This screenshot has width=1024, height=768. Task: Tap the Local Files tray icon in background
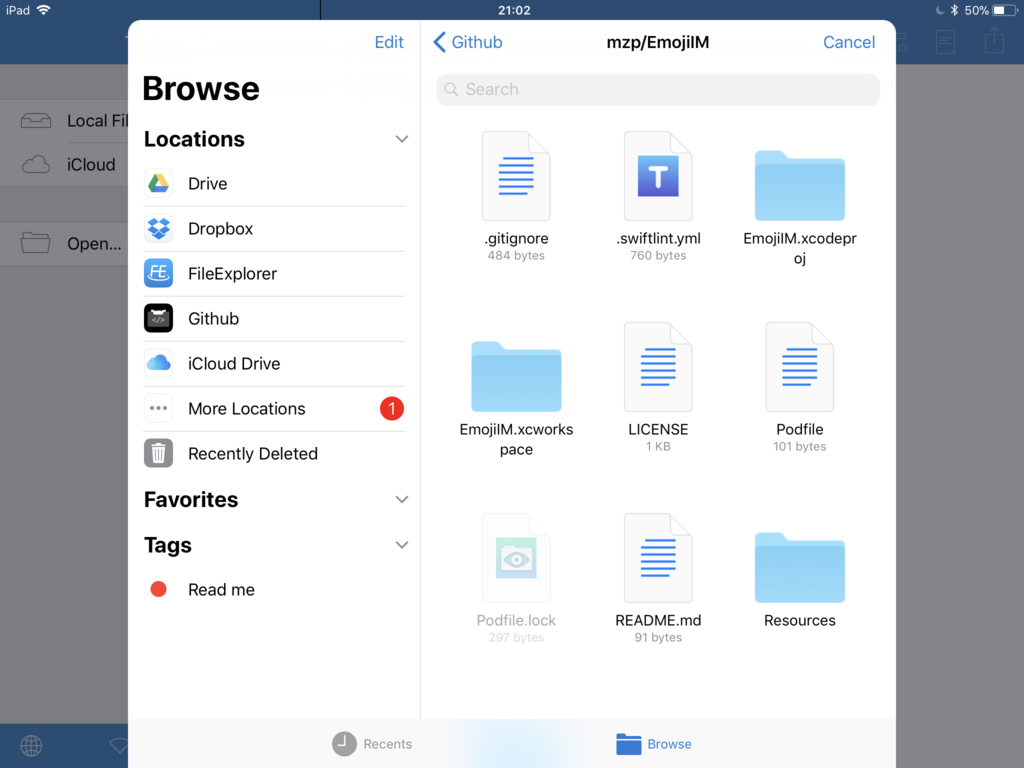click(x=35, y=121)
